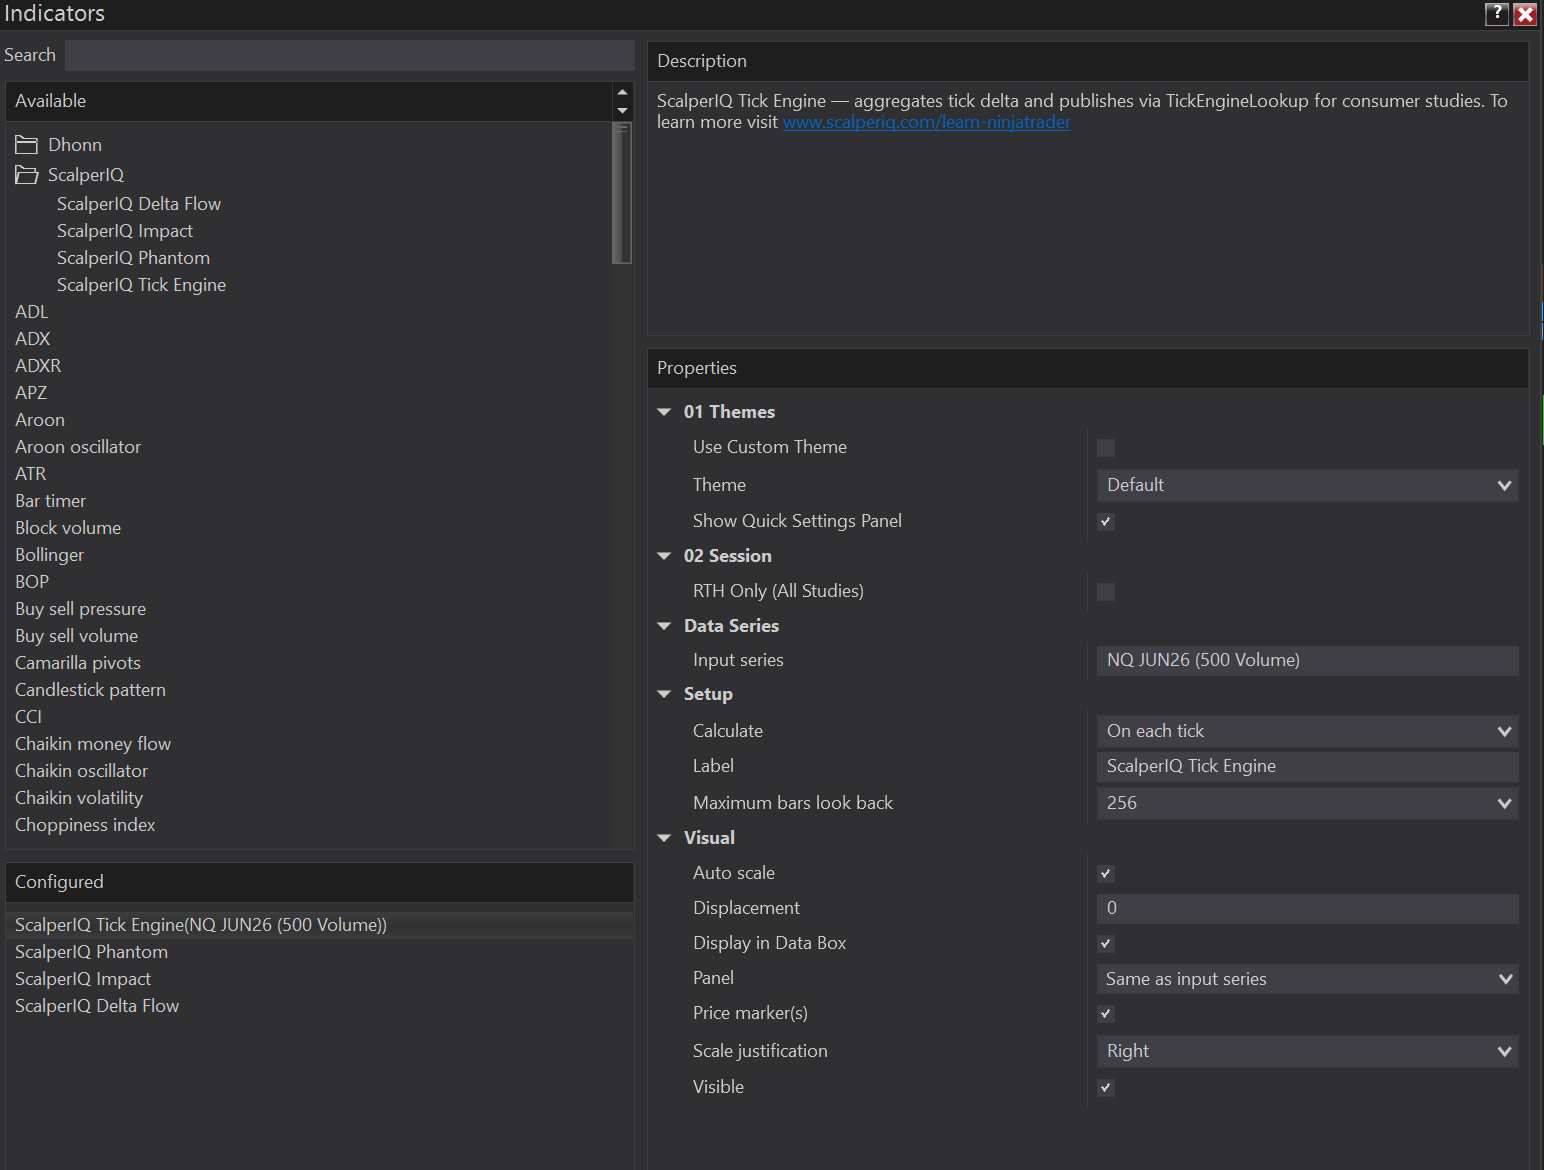Open the Theme dropdown
The image size is (1544, 1170).
(x=1307, y=485)
